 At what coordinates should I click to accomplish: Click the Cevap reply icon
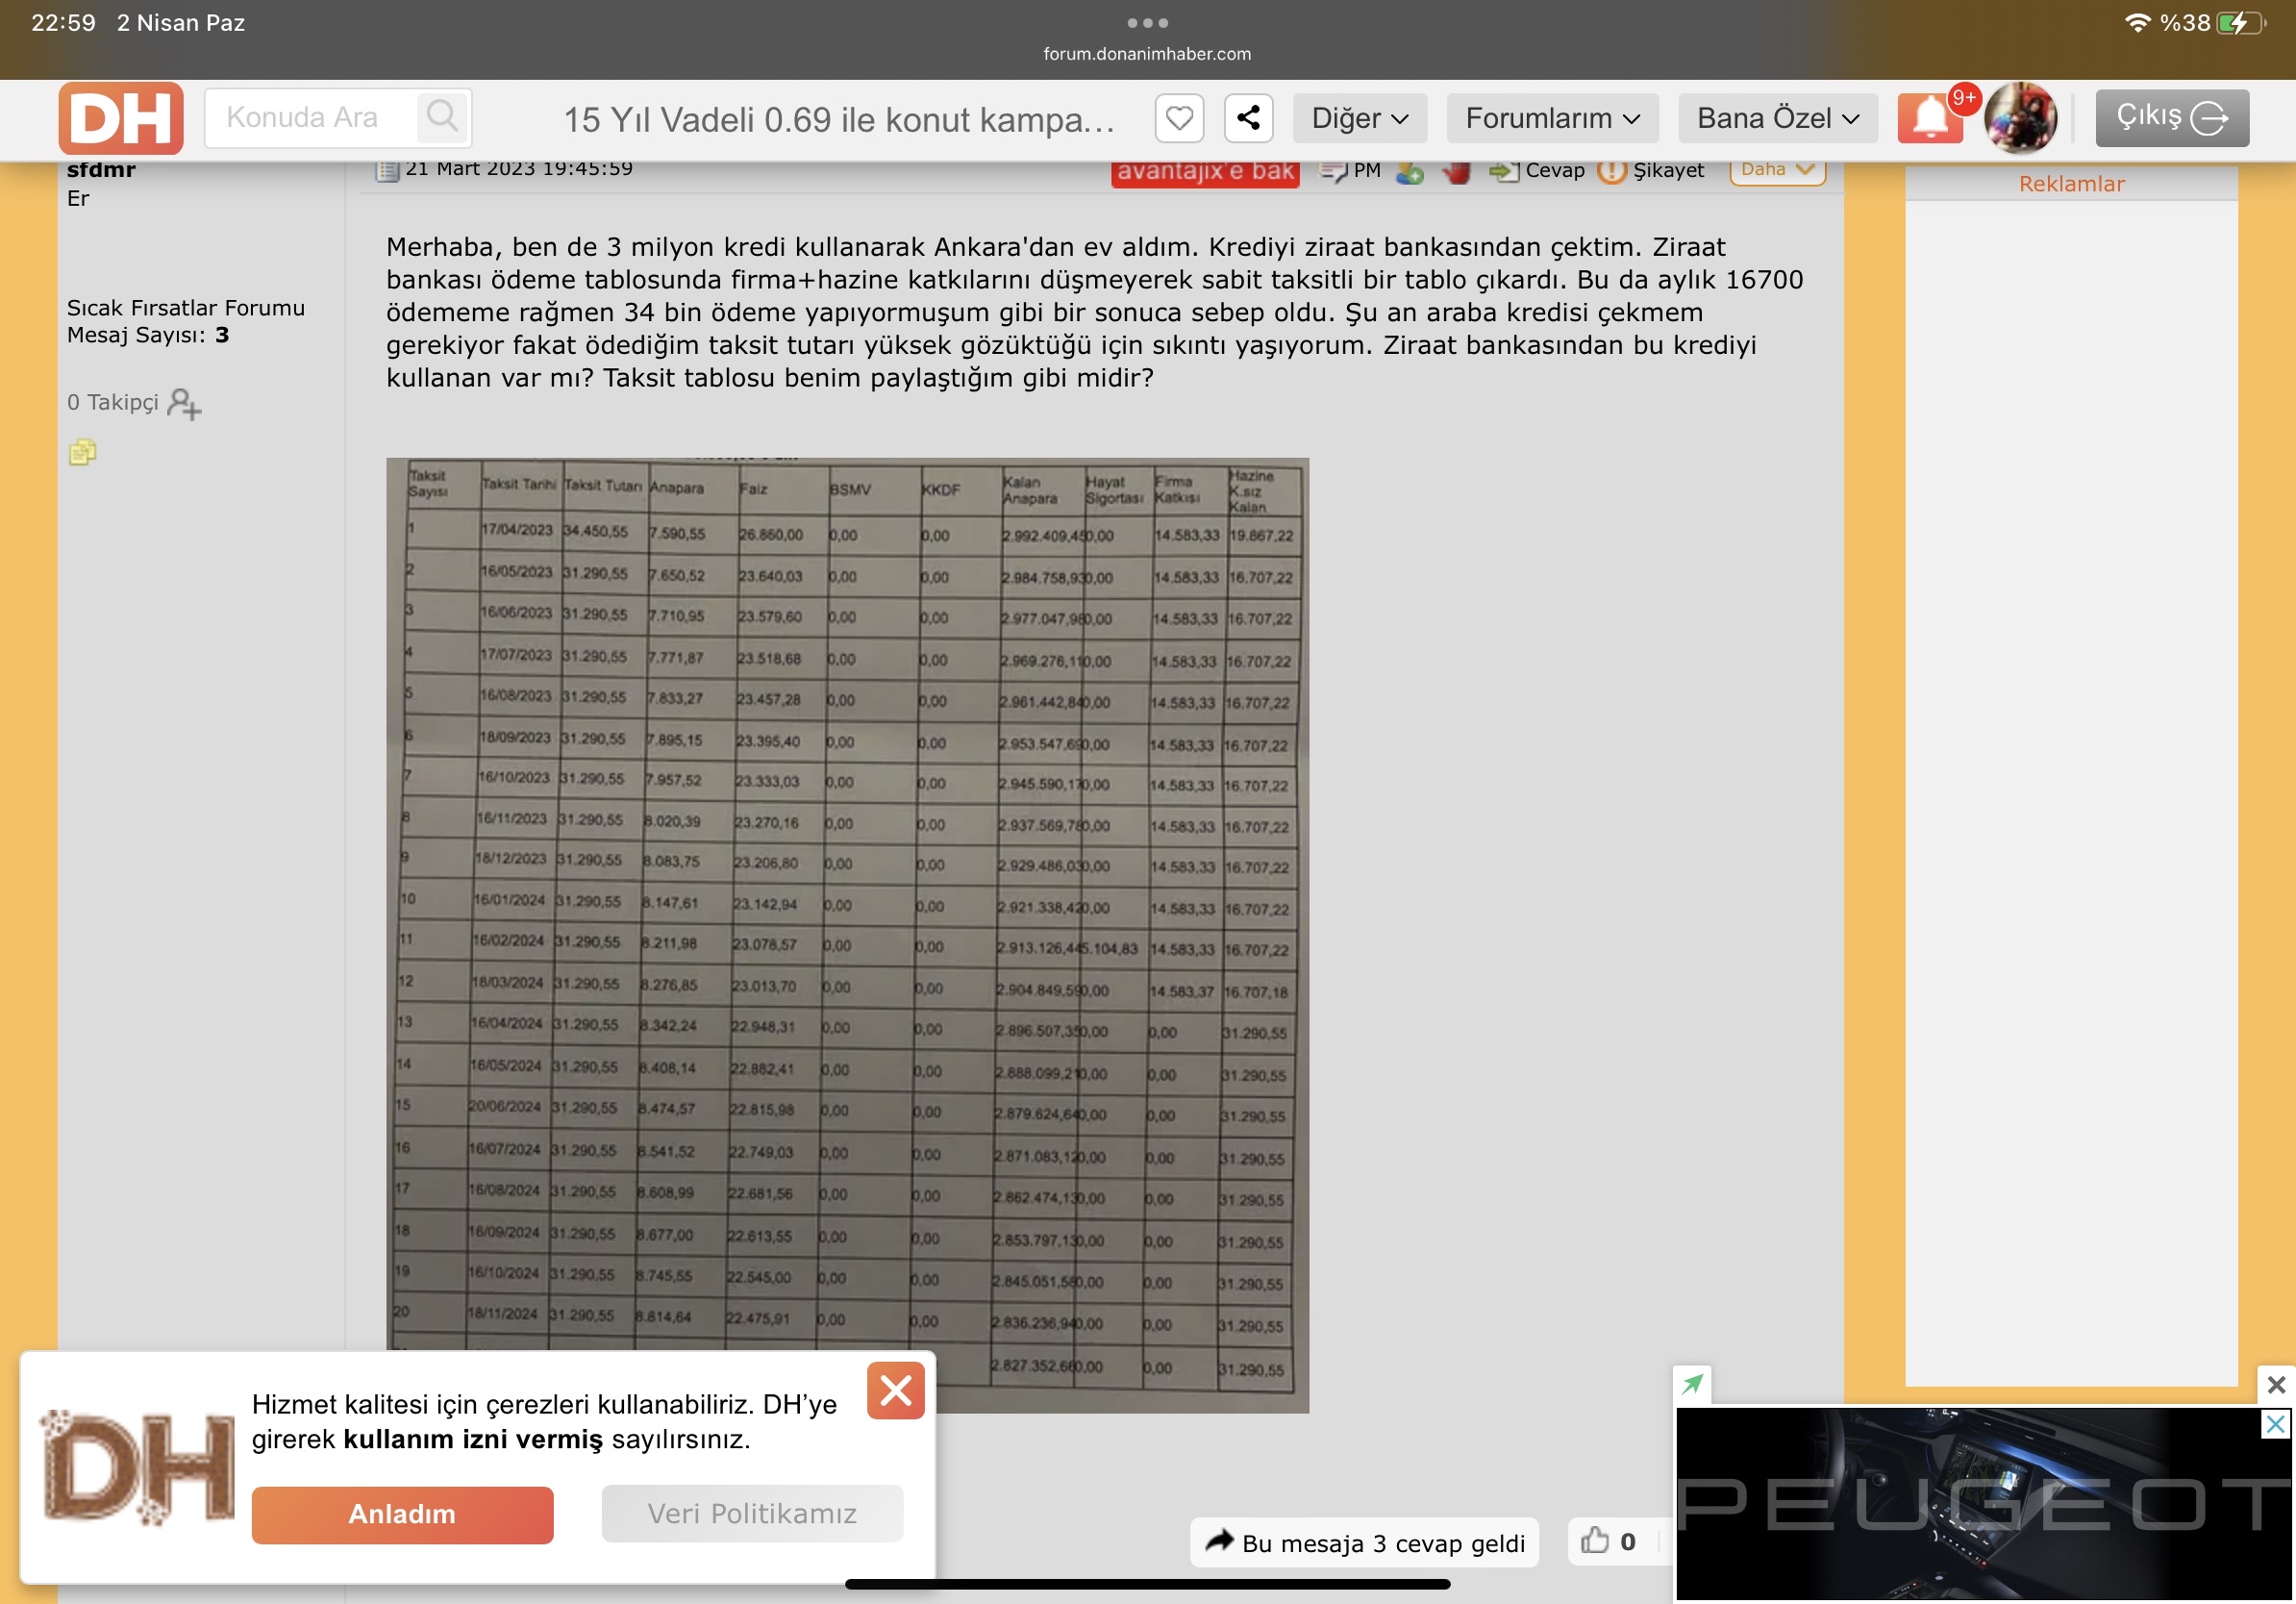(x=1503, y=172)
